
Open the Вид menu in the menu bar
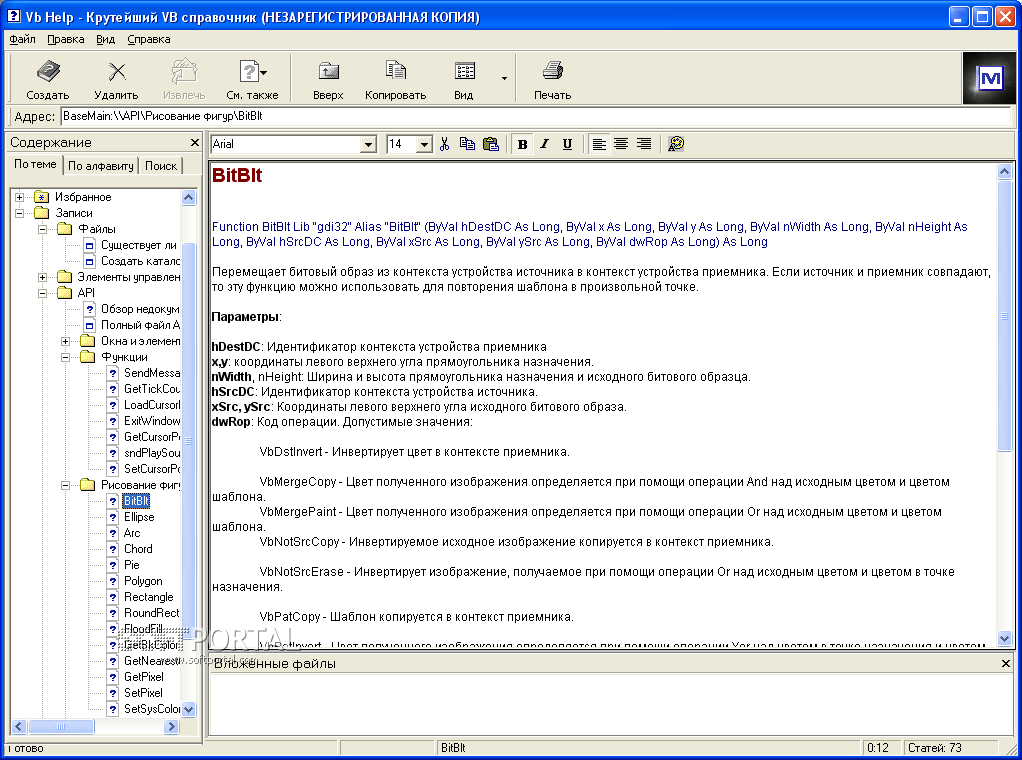coord(106,39)
